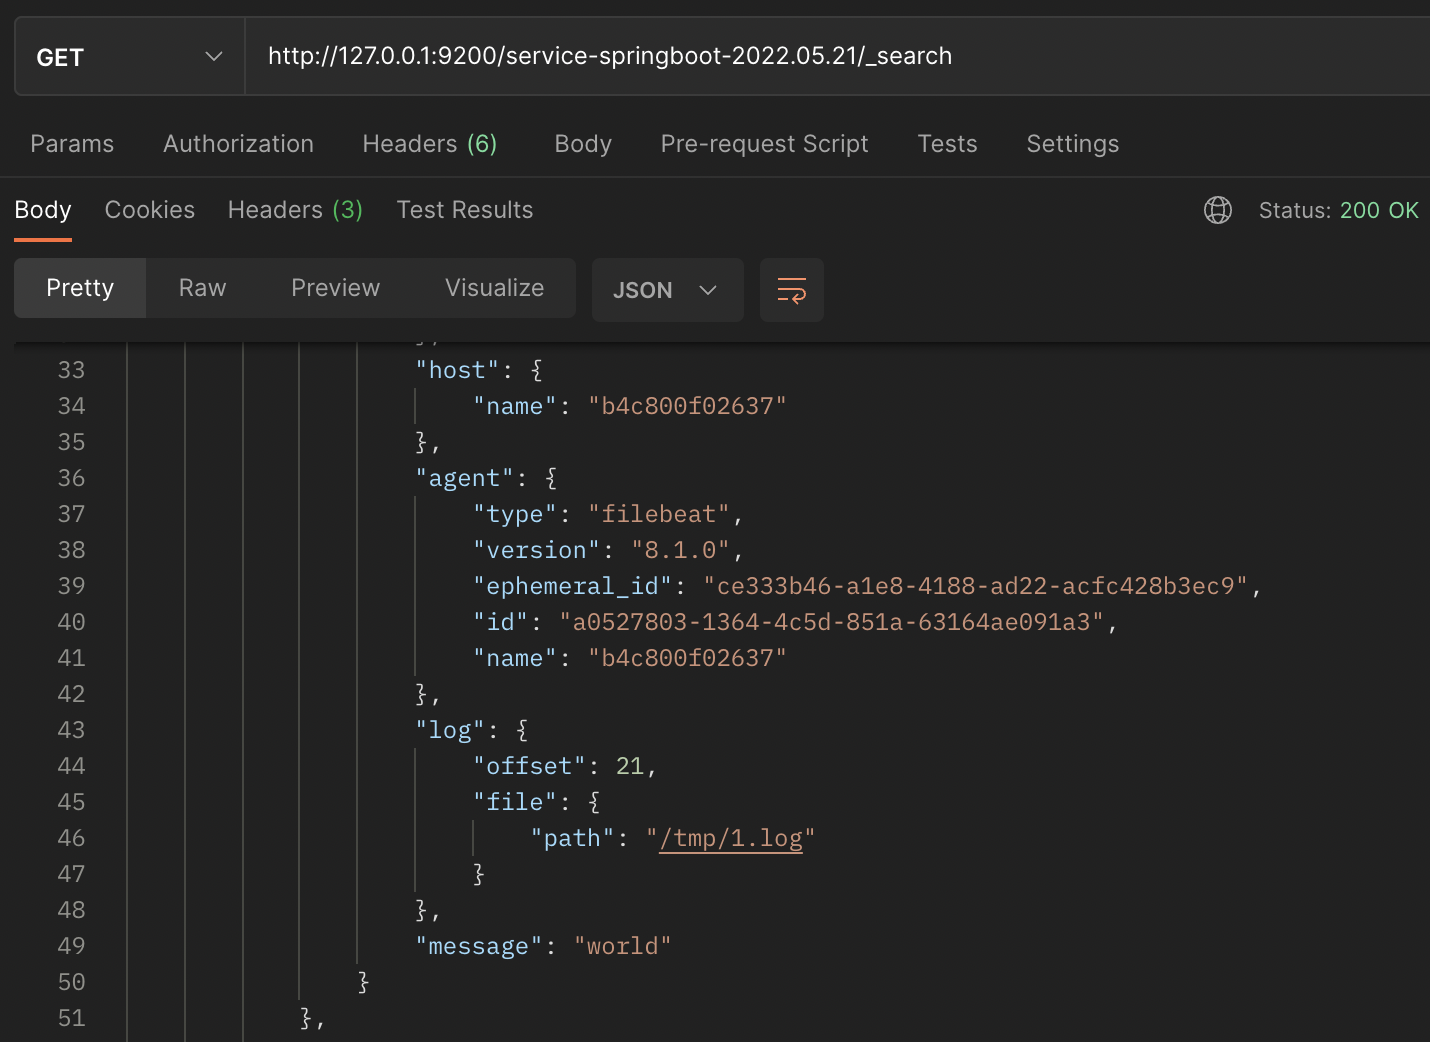Image resolution: width=1430 pixels, height=1042 pixels.
Task: Switch to Raw response view
Action: coord(202,288)
